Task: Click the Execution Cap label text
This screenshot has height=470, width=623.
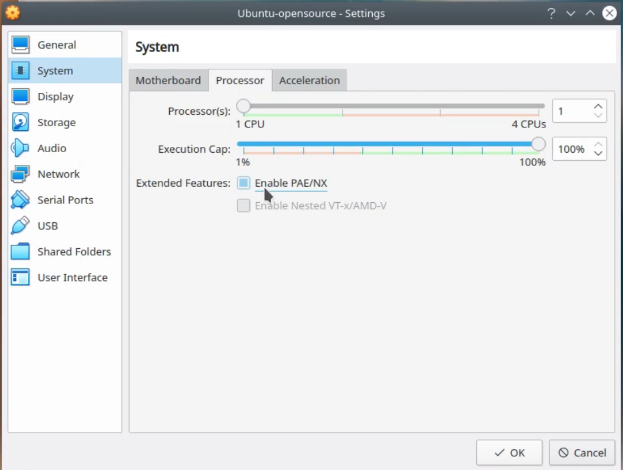Action: (194, 149)
